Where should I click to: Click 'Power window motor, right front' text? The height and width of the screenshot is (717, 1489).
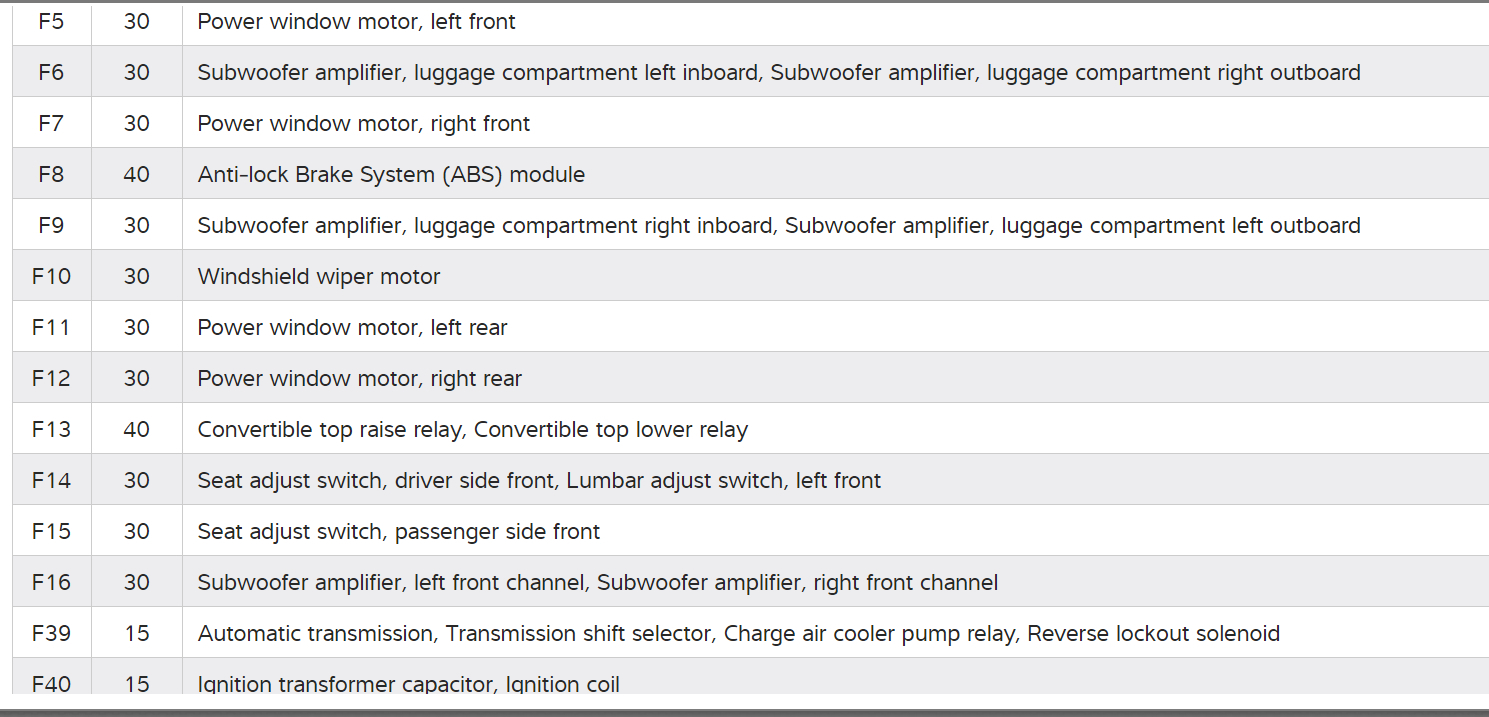click(363, 123)
